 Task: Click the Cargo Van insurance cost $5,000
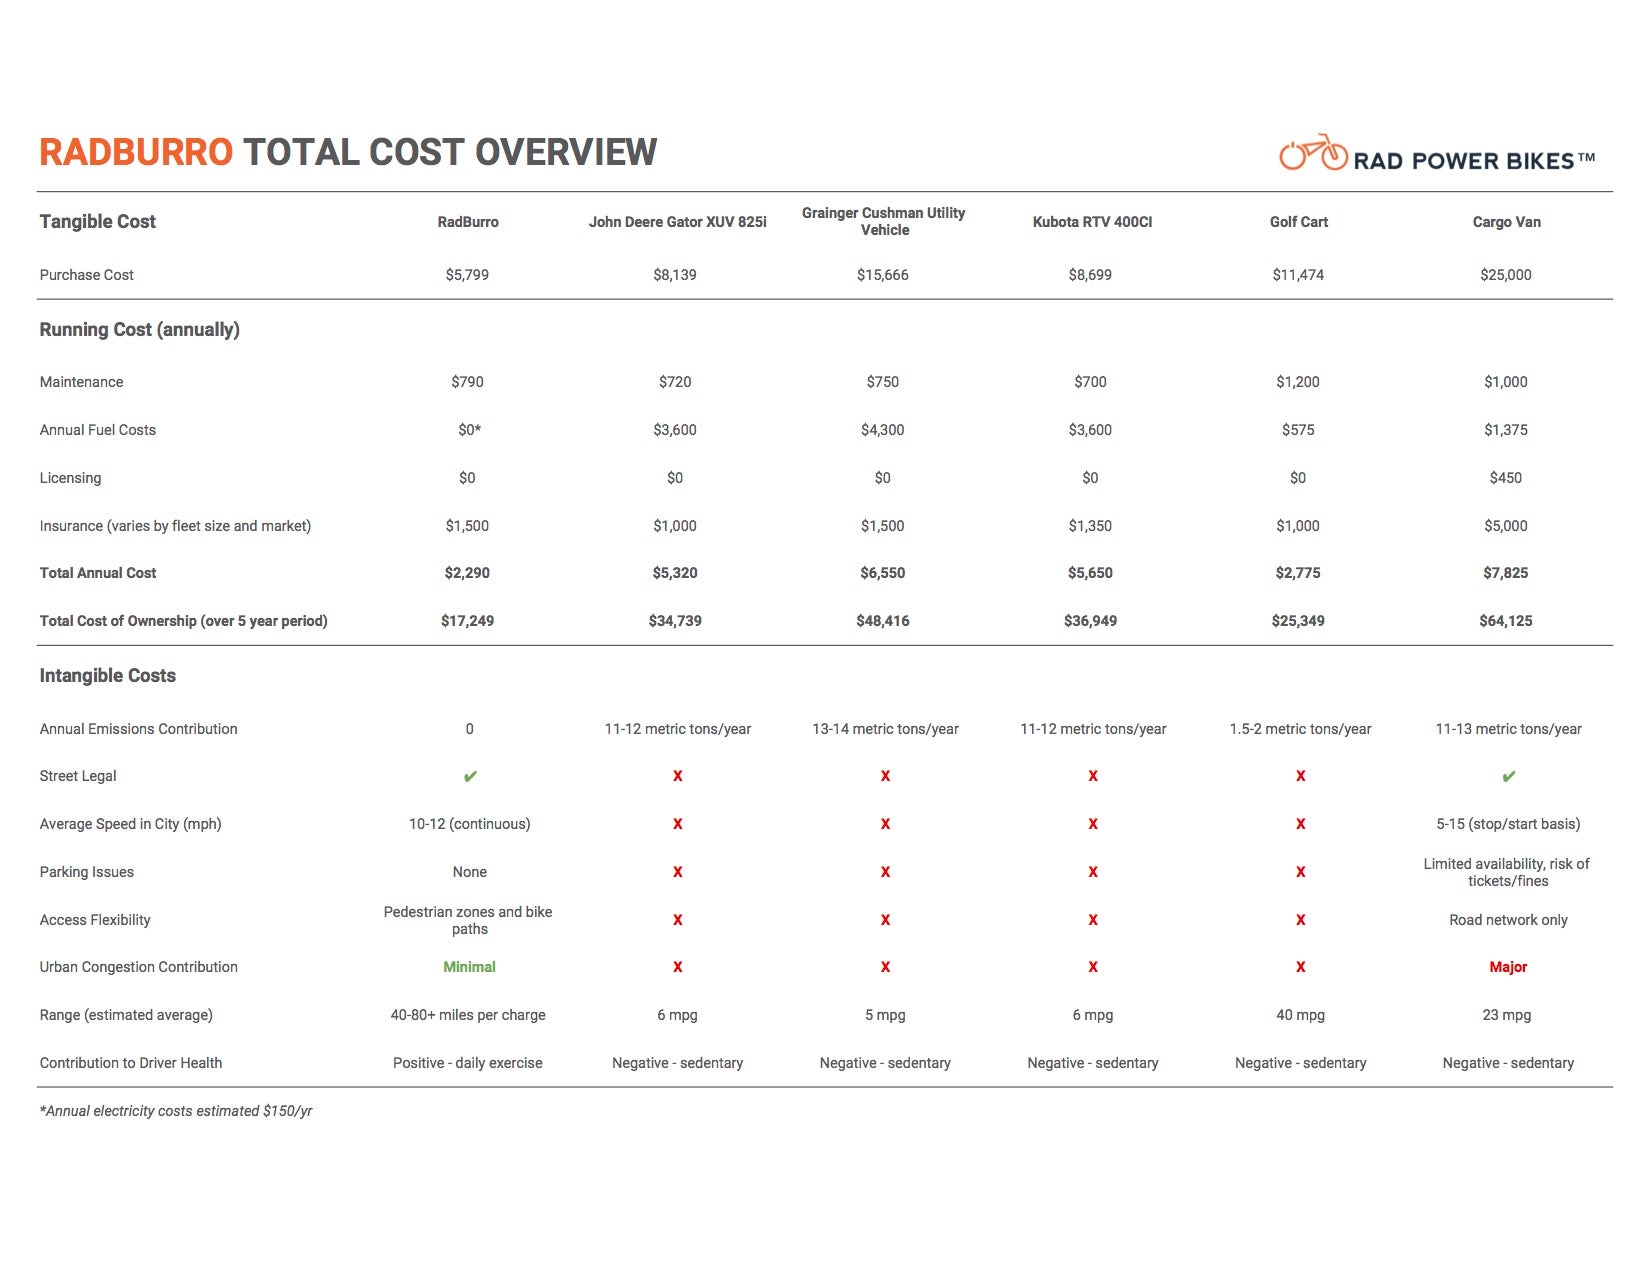point(1506,526)
